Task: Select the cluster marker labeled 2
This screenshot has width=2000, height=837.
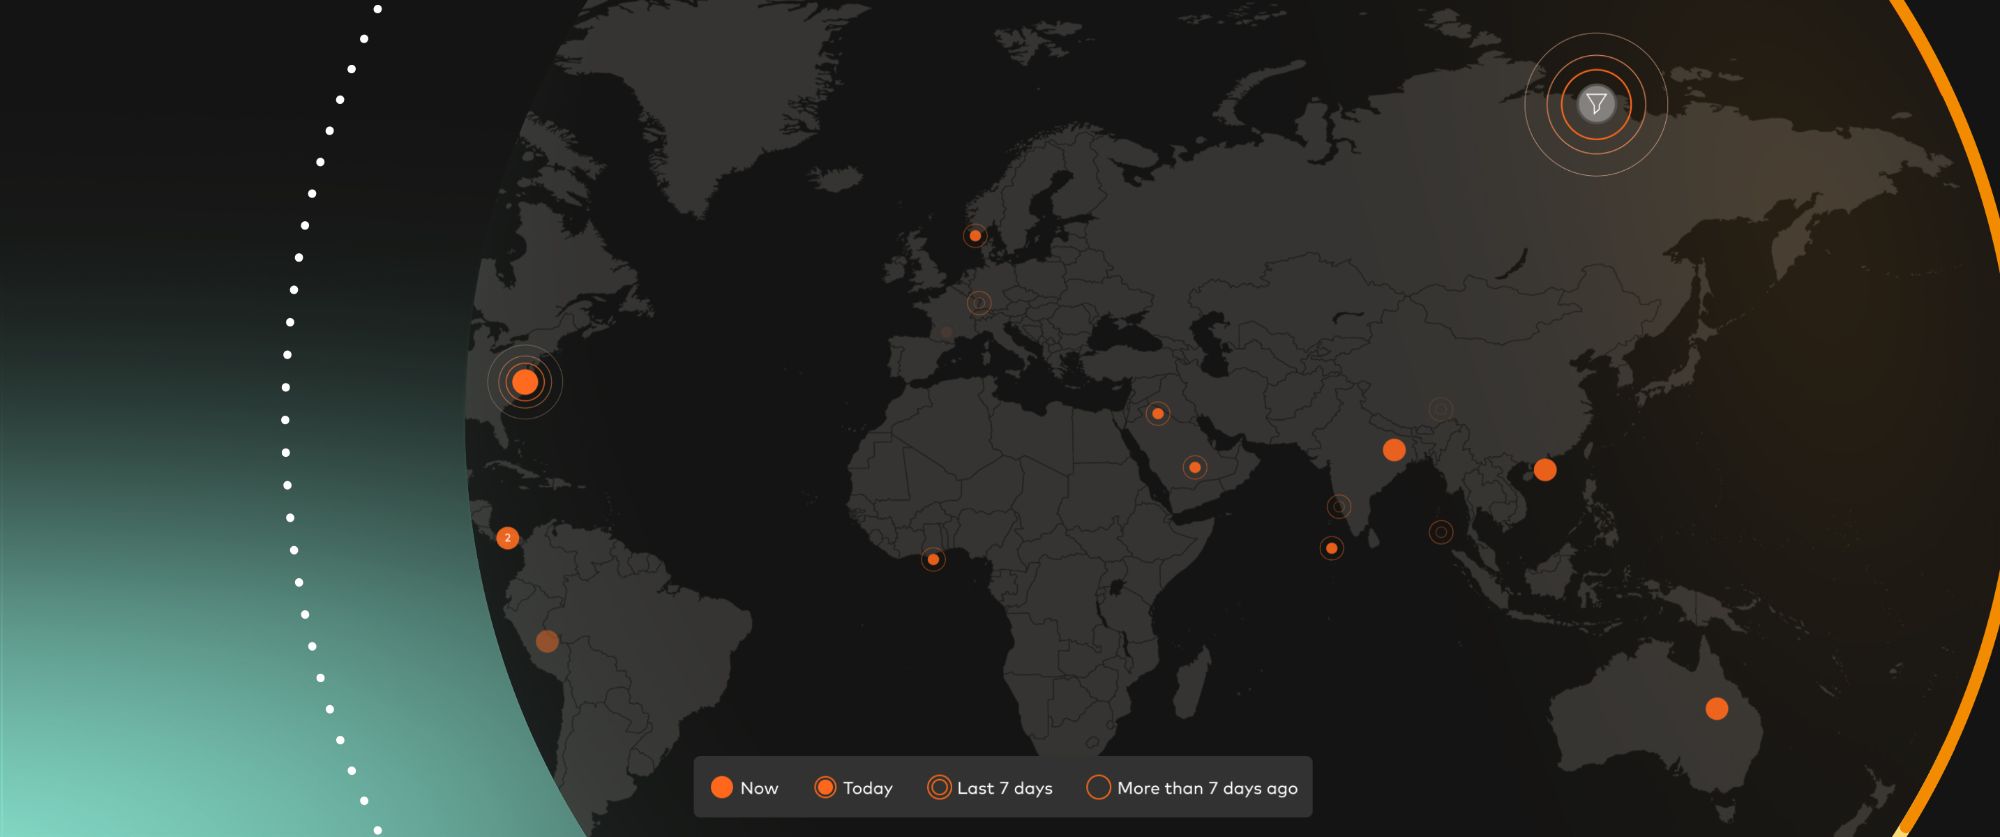Action: tap(508, 538)
